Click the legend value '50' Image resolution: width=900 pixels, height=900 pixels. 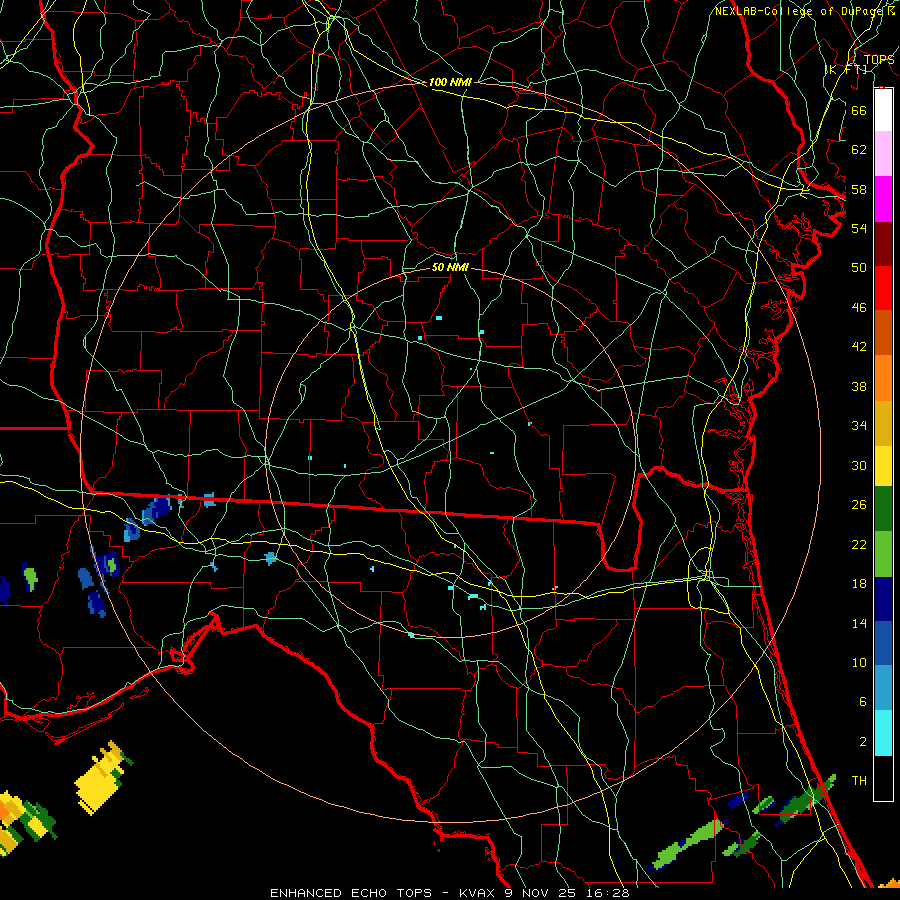point(859,268)
